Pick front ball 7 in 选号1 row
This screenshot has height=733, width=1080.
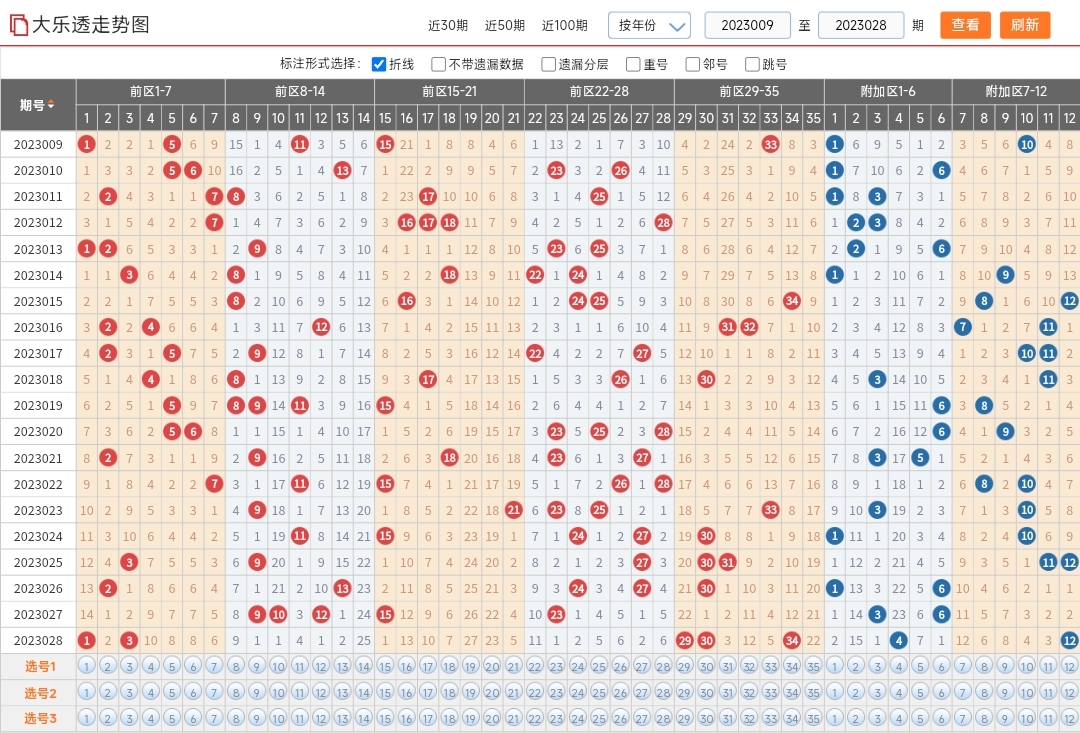coord(214,666)
